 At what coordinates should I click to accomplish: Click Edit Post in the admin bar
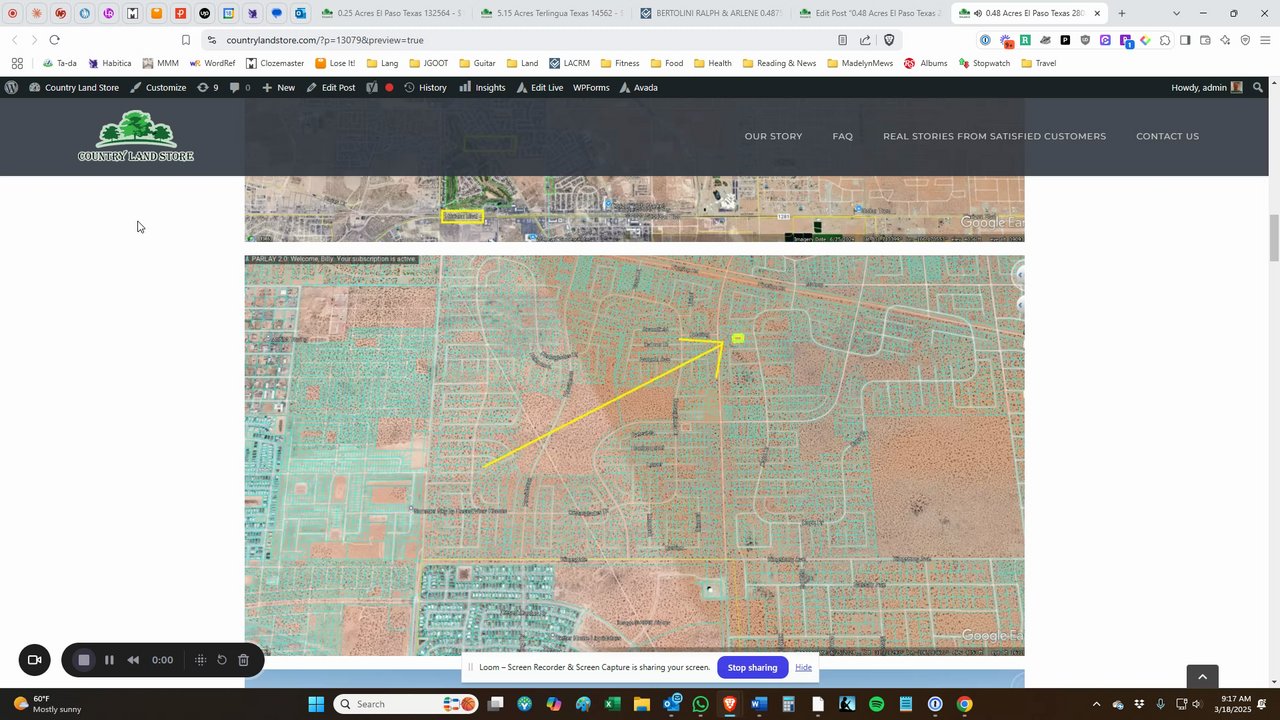[x=331, y=88]
